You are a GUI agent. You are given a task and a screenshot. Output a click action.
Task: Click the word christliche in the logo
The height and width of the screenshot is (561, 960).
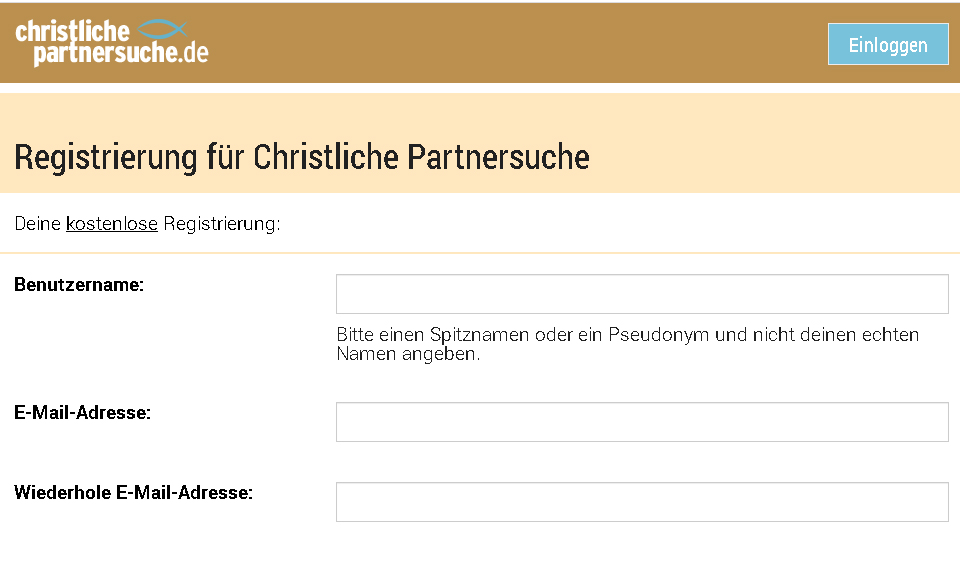(x=72, y=31)
